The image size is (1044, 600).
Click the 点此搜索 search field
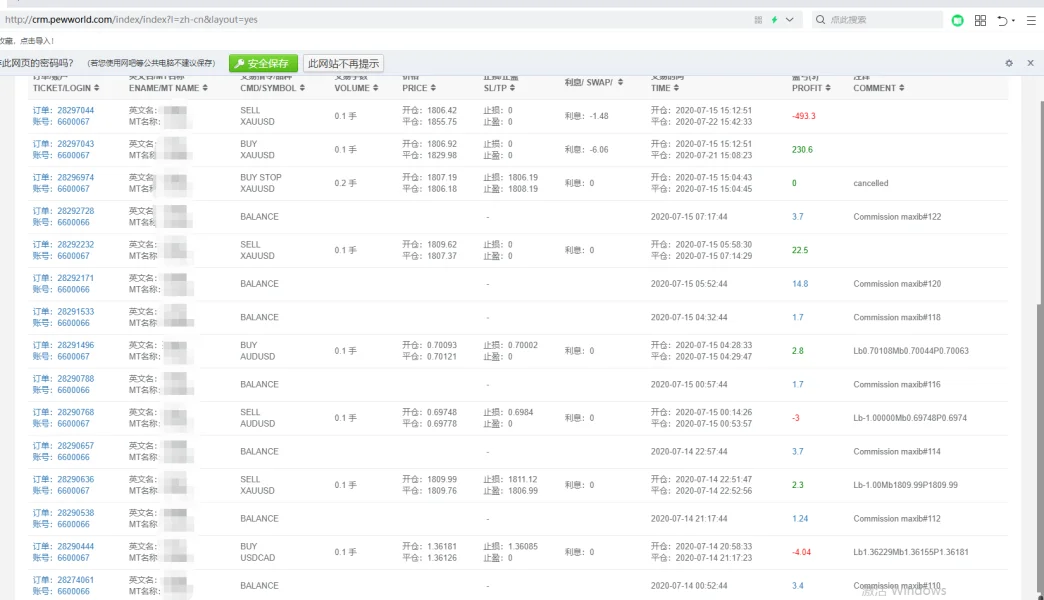pyautogui.click(x=880, y=20)
